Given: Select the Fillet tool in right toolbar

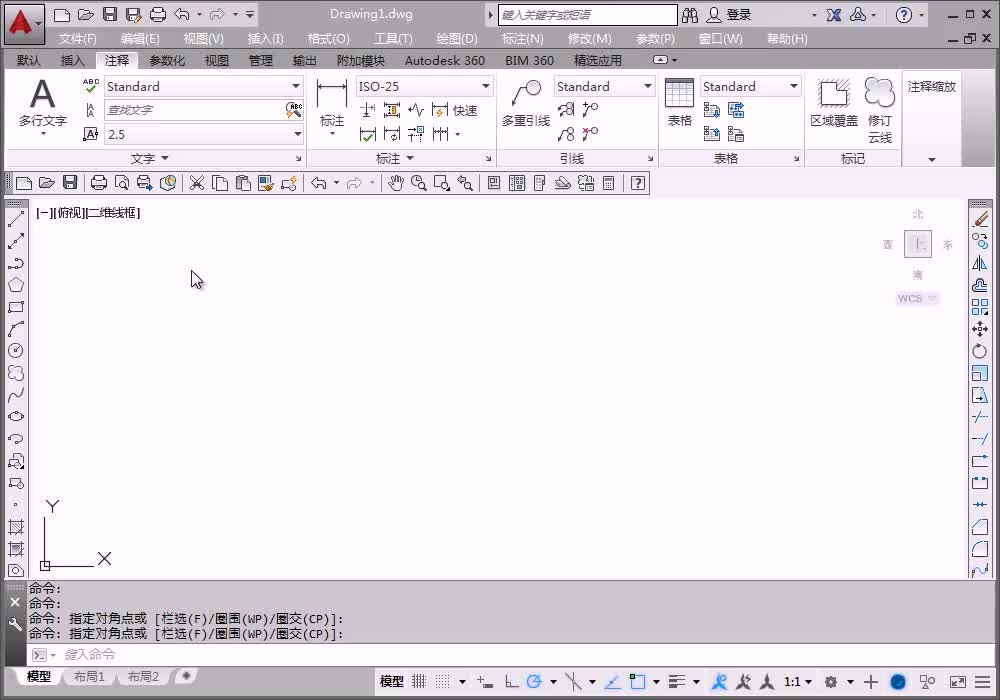Looking at the screenshot, I should [980, 548].
